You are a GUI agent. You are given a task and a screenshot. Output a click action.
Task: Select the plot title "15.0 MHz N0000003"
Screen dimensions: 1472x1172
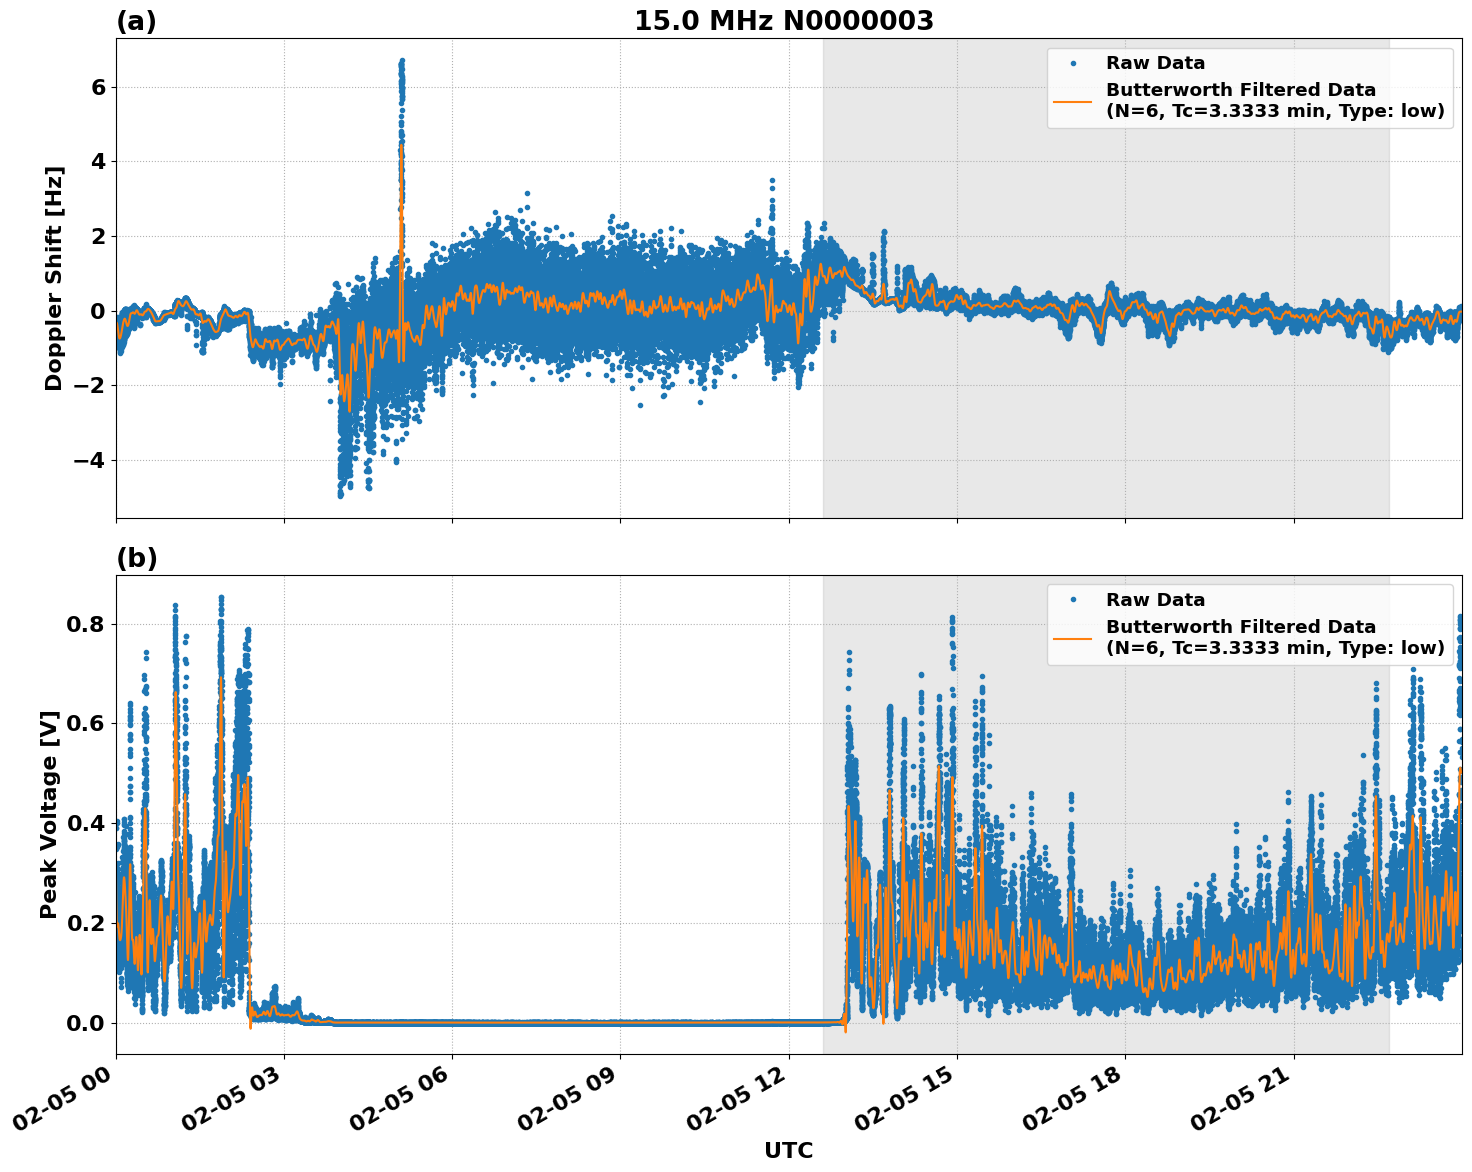pyautogui.click(x=783, y=21)
